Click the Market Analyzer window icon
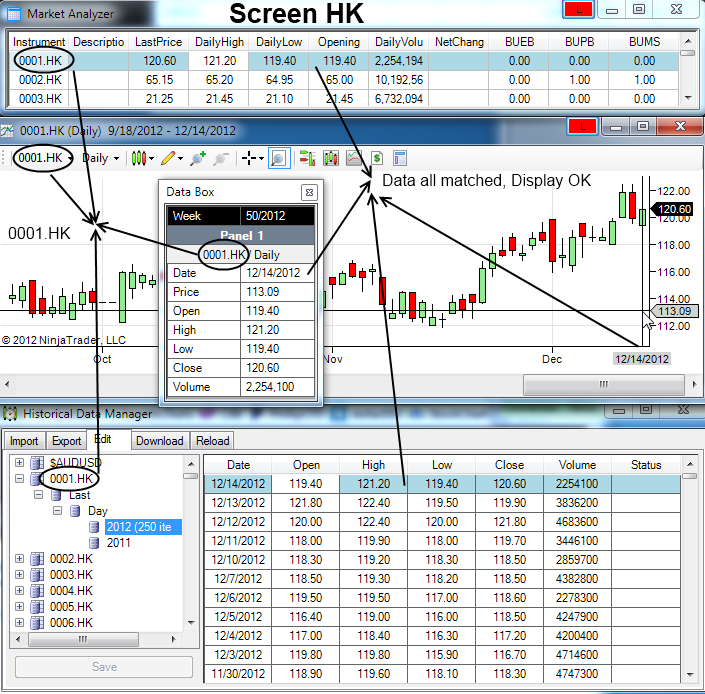This screenshot has height=694, width=705. coord(13,14)
